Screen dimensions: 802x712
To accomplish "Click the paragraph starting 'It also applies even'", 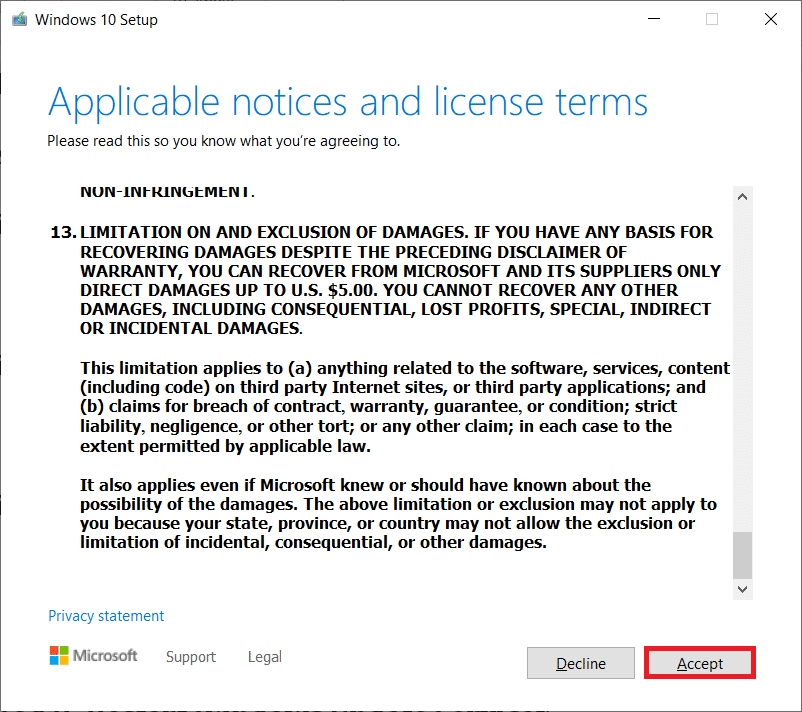I will [398, 514].
